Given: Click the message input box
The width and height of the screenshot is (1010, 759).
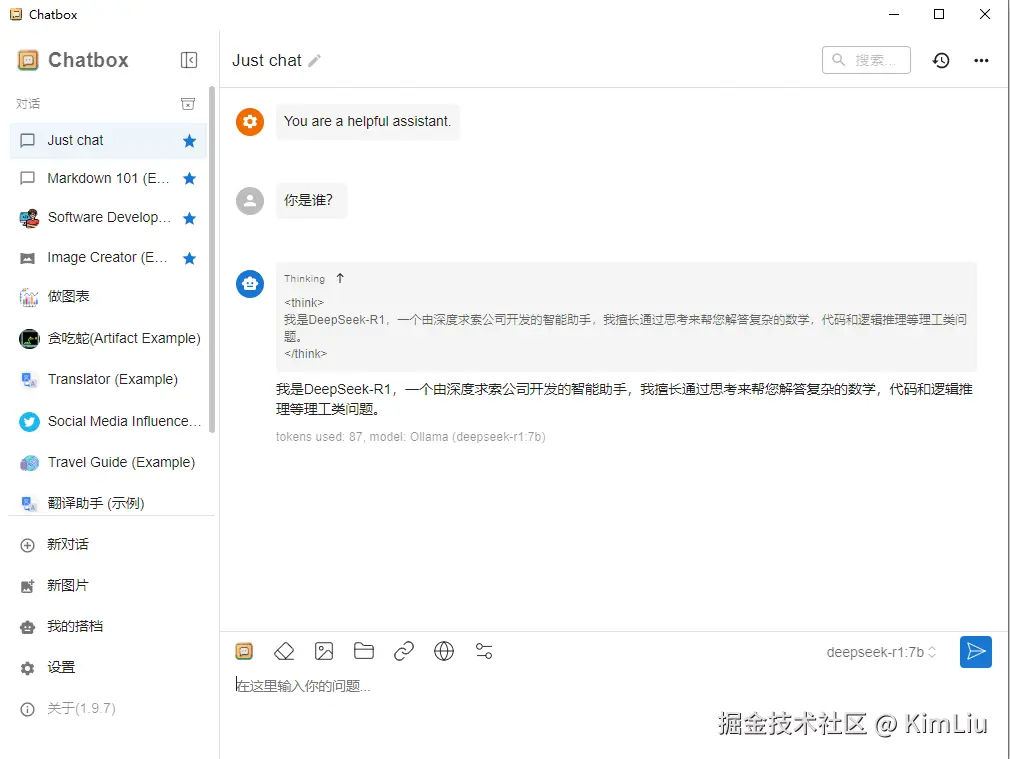Looking at the screenshot, I should point(612,686).
